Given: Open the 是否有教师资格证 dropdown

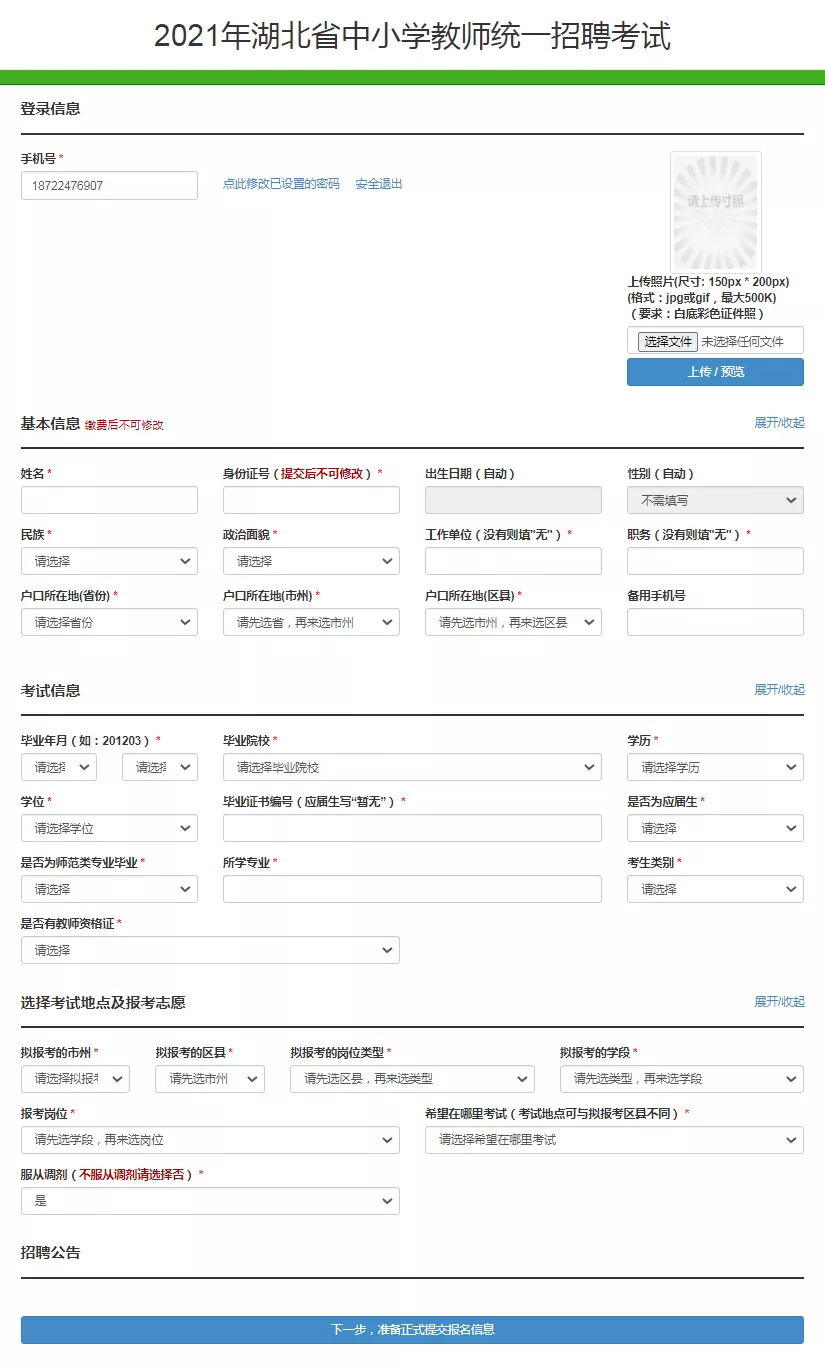Looking at the screenshot, I should point(210,950).
